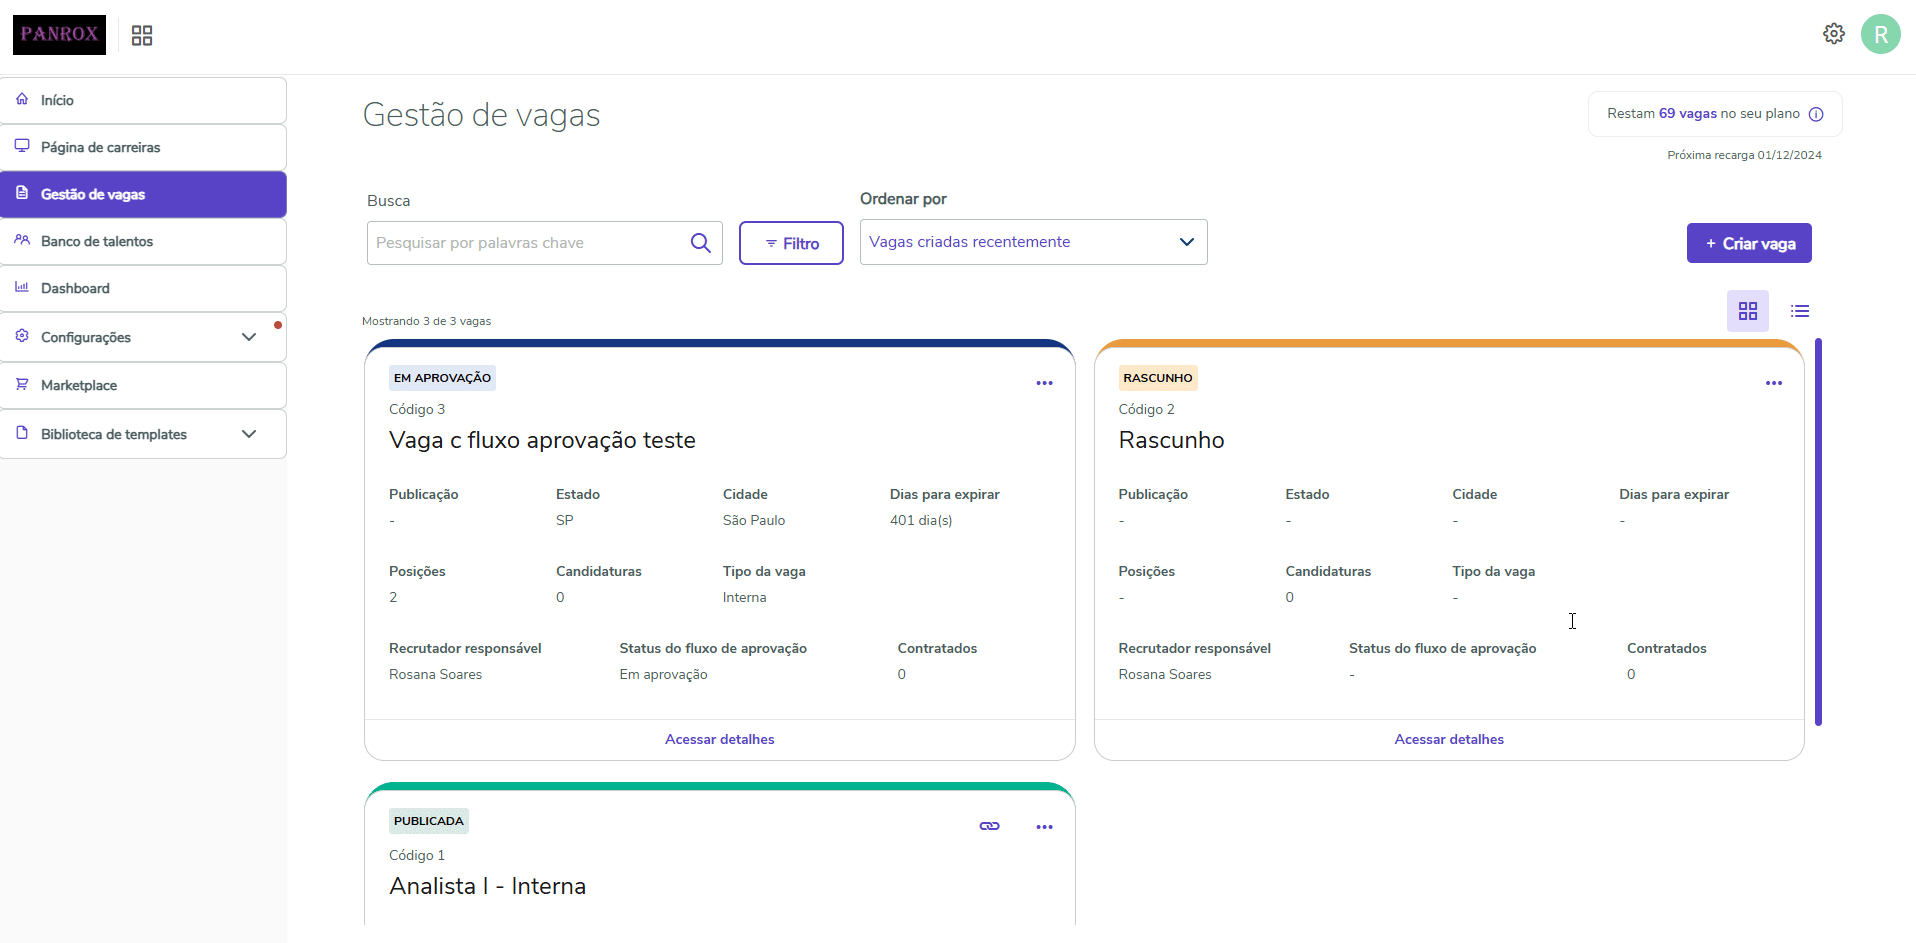Open Página de carreiras in sidebar
The image size is (1916, 943).
point(143,147)
